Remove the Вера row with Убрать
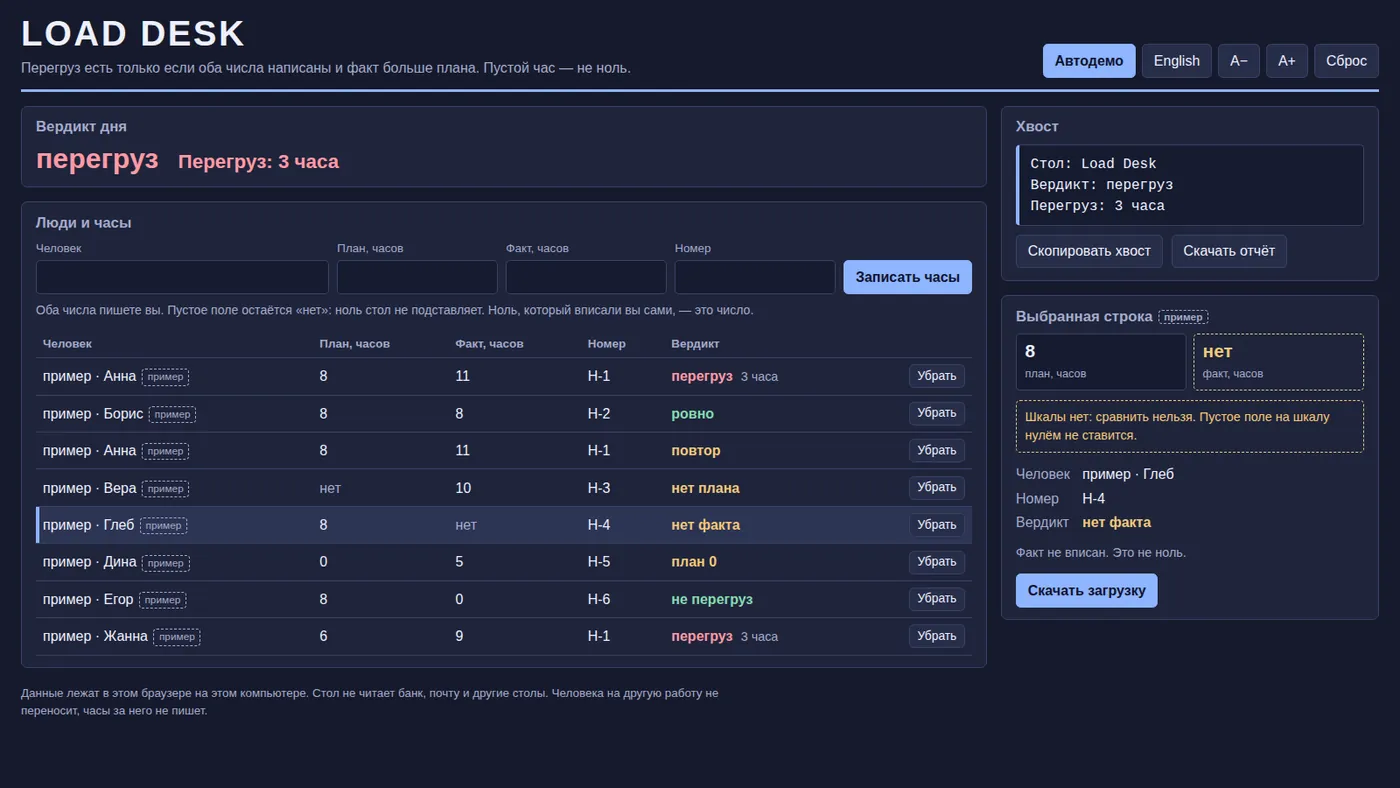Screen dimensions: 1400x788 pos(937,488)
